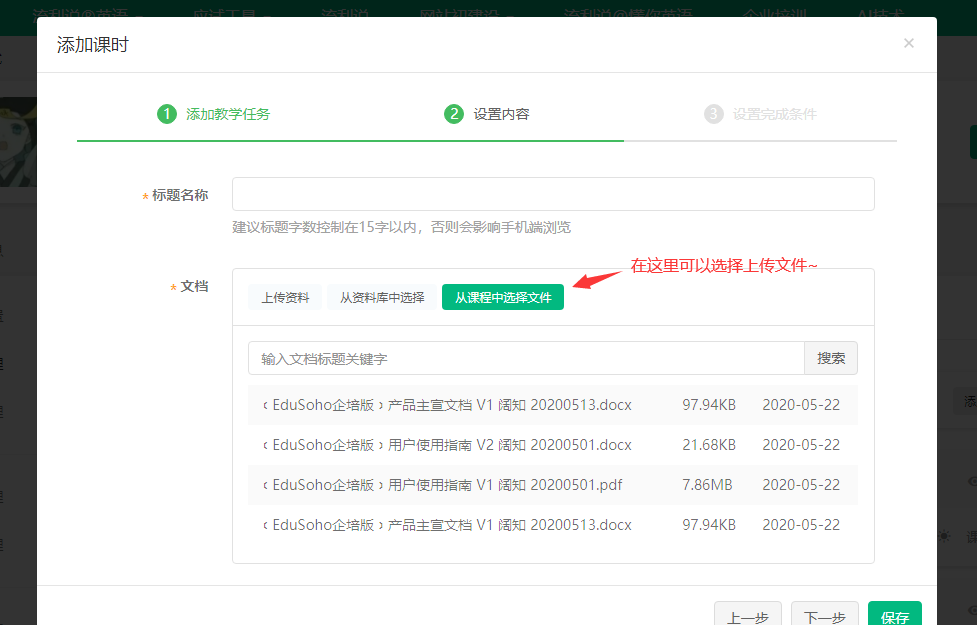The width and height of the screenshot is (977, 625).
Task: Select the 从课程中选择文件 green tab
Action: 503,297
